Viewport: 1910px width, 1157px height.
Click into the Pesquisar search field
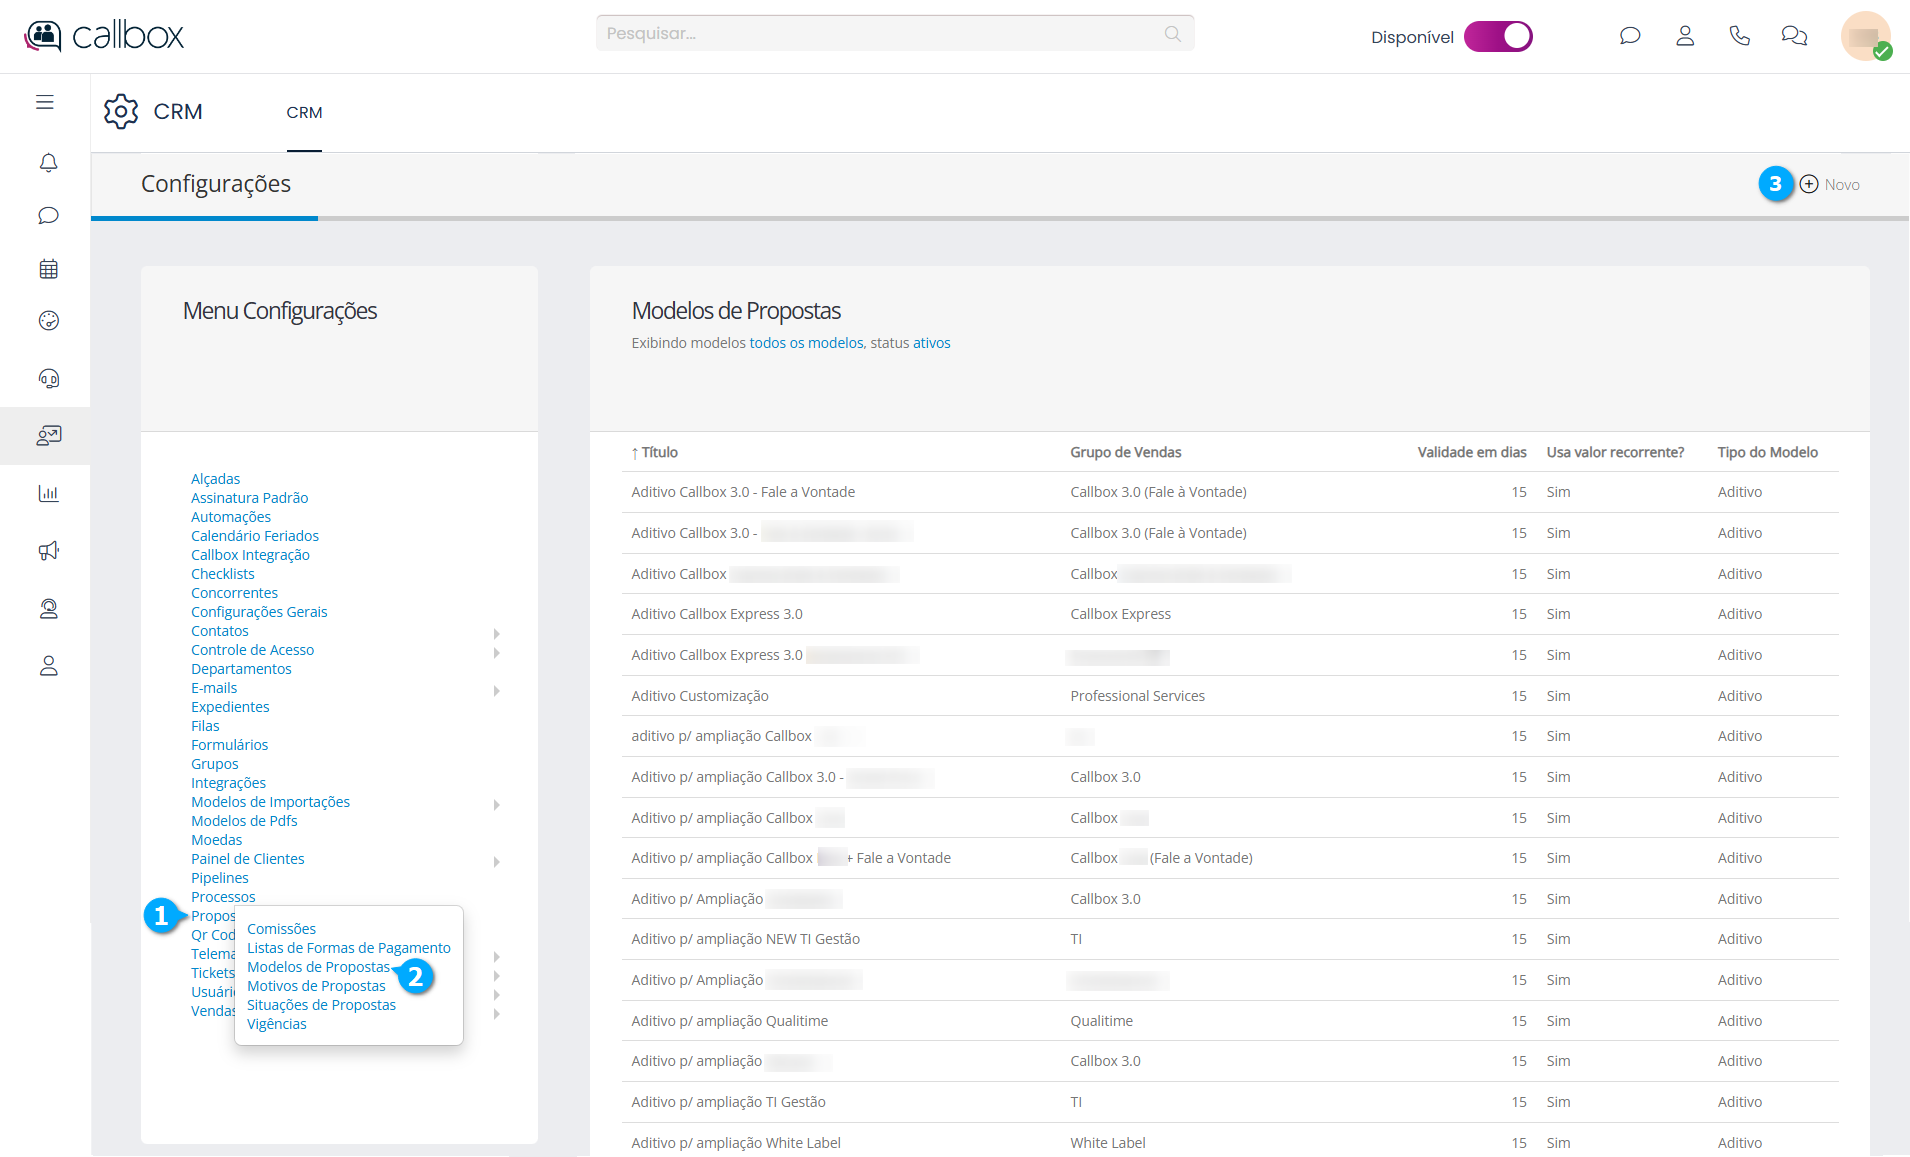pyautogui.click(x=880, y=34)
